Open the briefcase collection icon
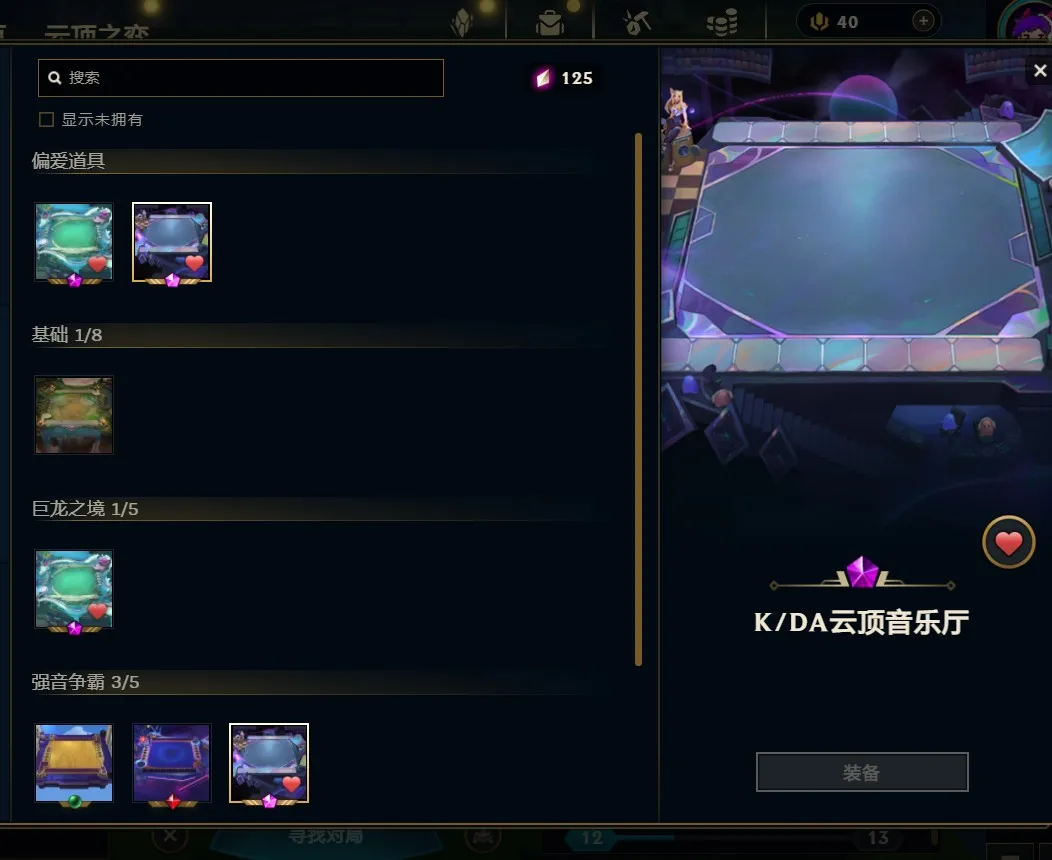Image resolution: width=1052 pixels, height=860 pixels. [550, 22]
